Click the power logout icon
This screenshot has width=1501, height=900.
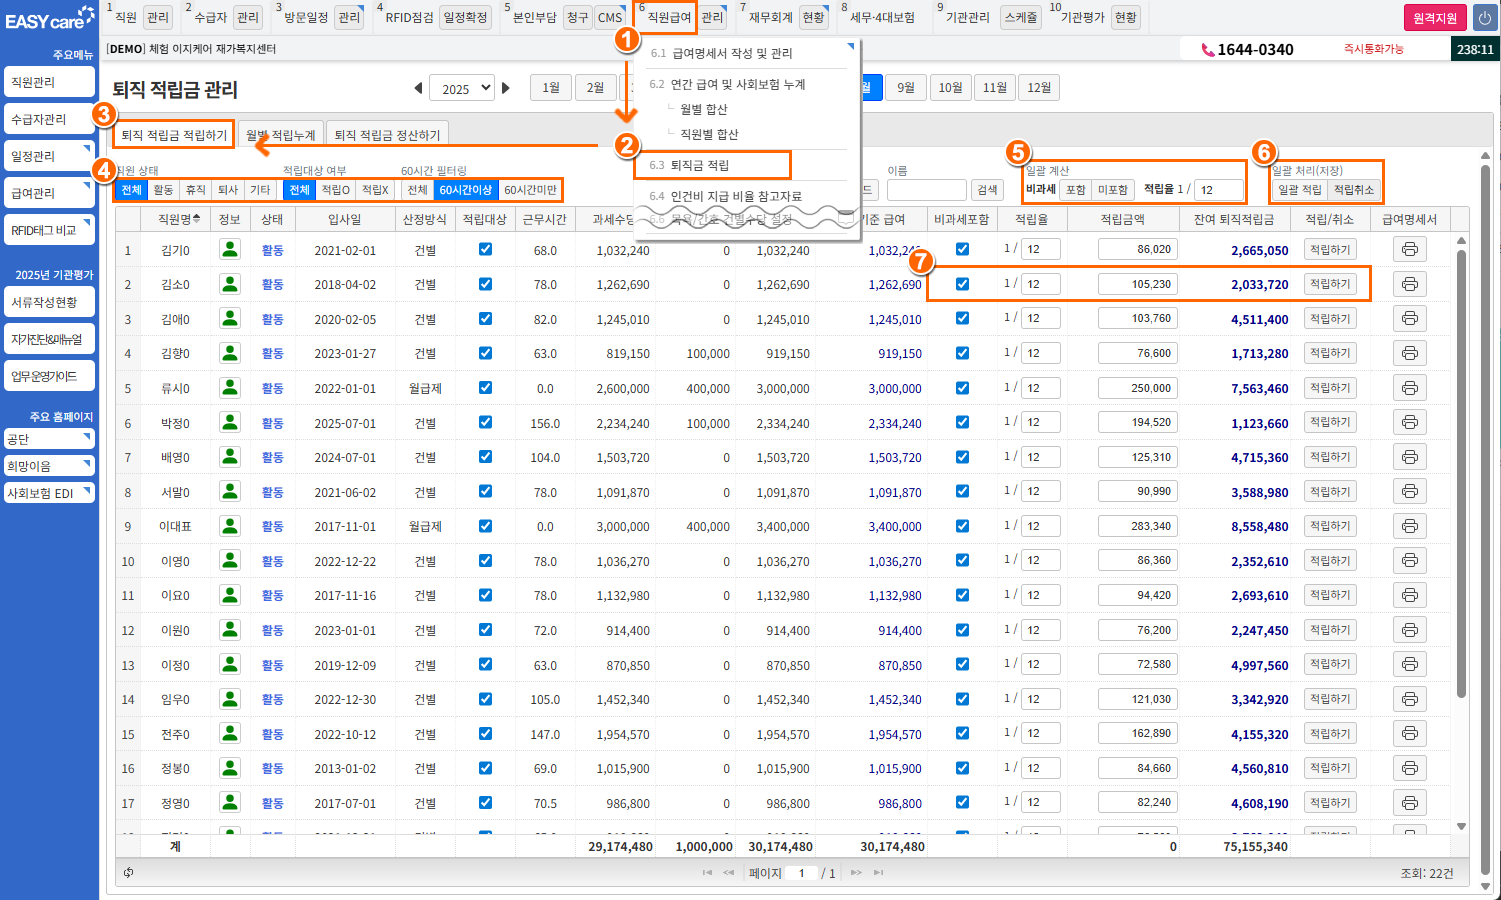(x=1485, y=18)
